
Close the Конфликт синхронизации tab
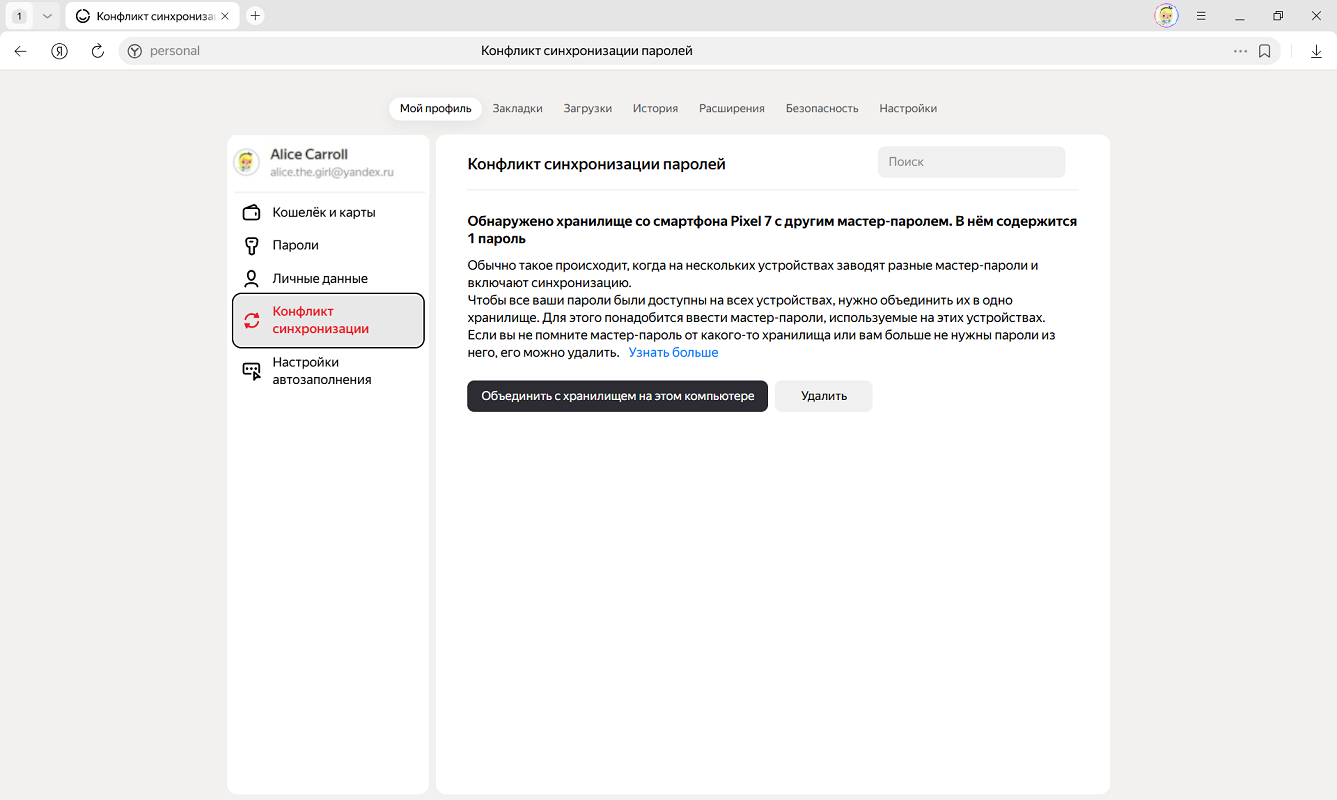225,16
